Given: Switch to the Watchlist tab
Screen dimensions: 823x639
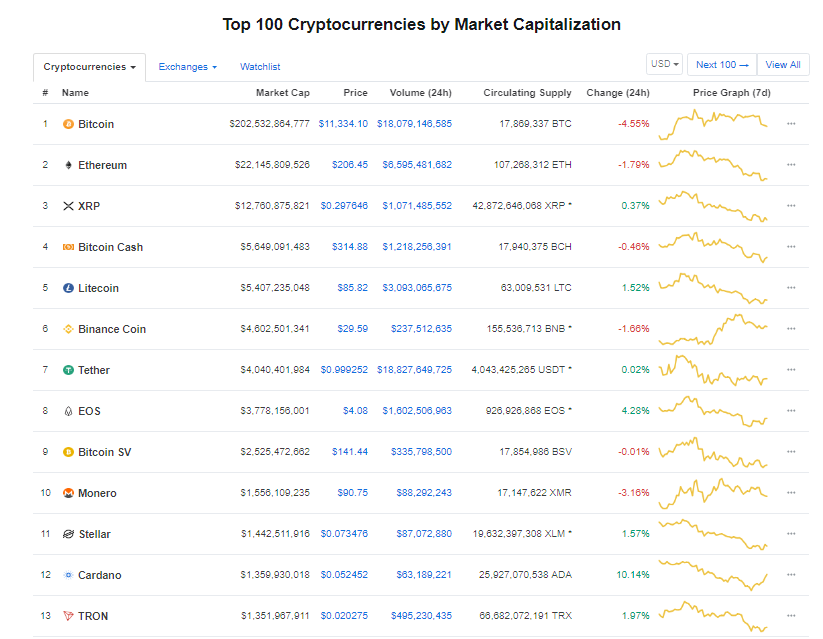Looking at the screenshot, I should [x=260, y=67].
